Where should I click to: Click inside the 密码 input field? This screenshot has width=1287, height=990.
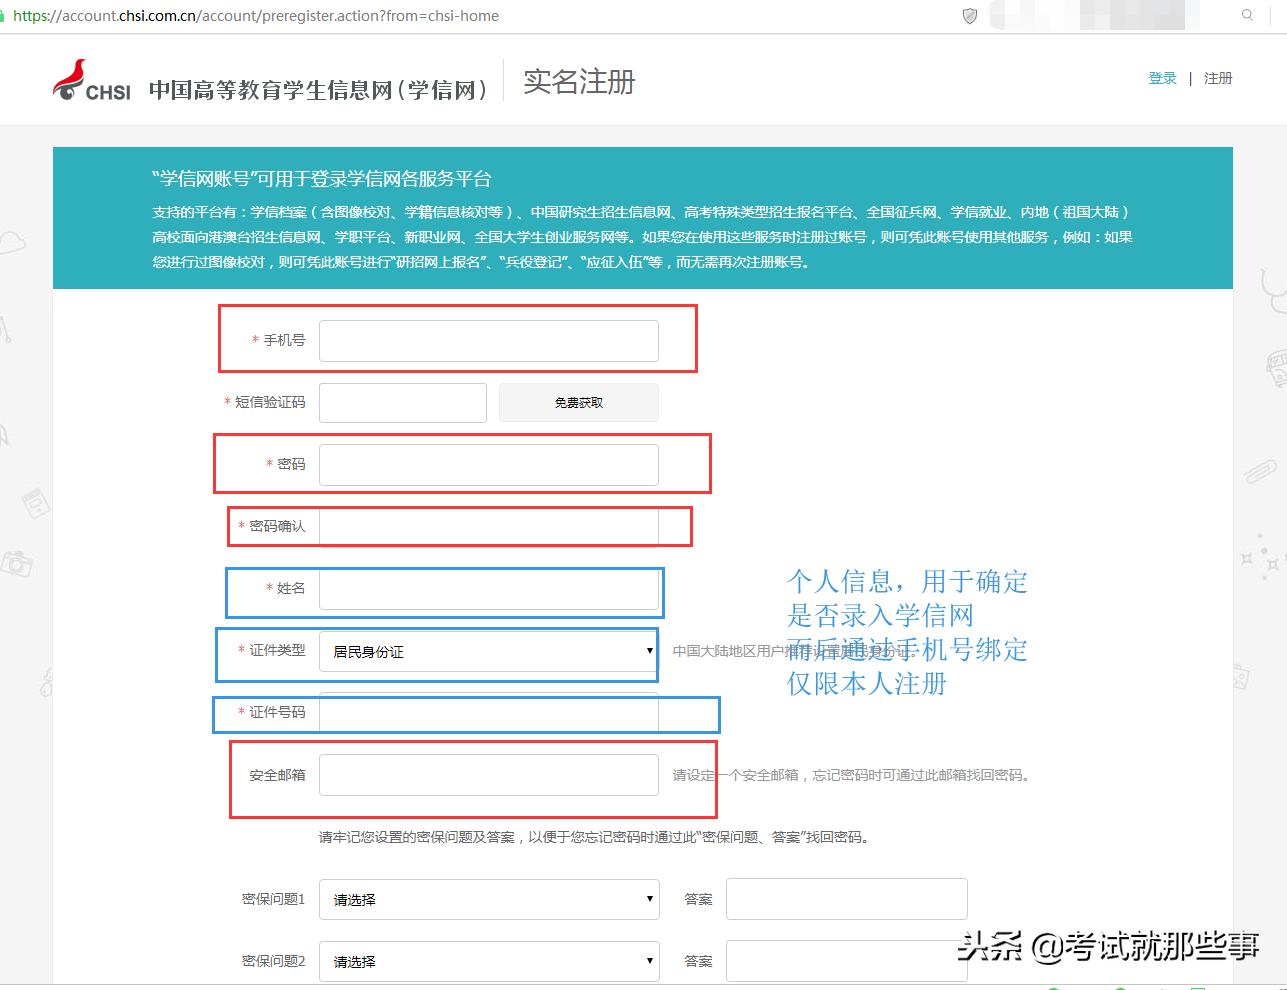[487, 464]
